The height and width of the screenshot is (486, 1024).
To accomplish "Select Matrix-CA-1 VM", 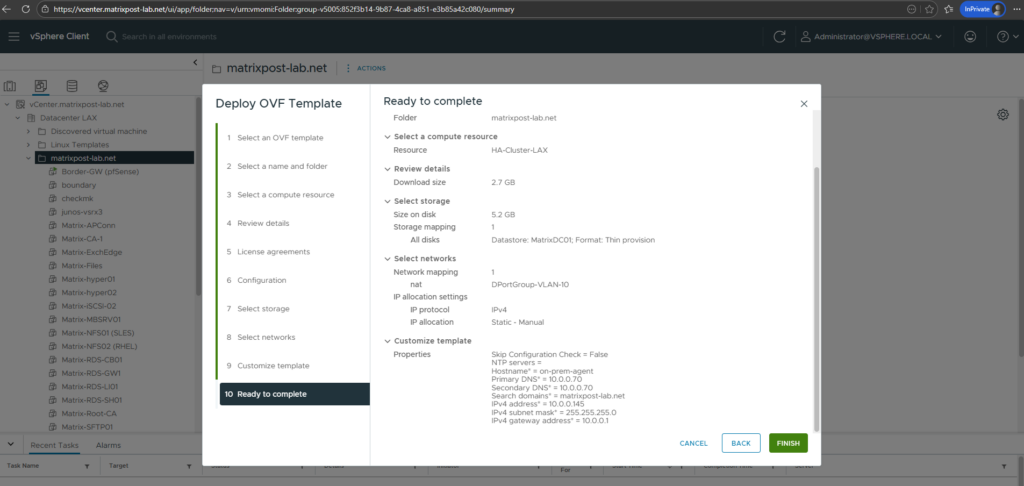I will click(x=83, y=238).
